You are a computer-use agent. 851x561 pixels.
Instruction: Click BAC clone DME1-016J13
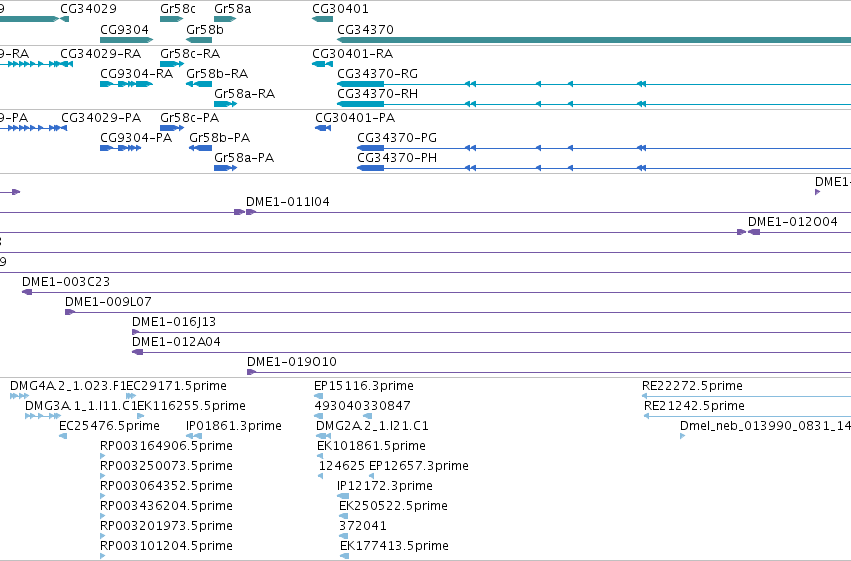[174, 322]
